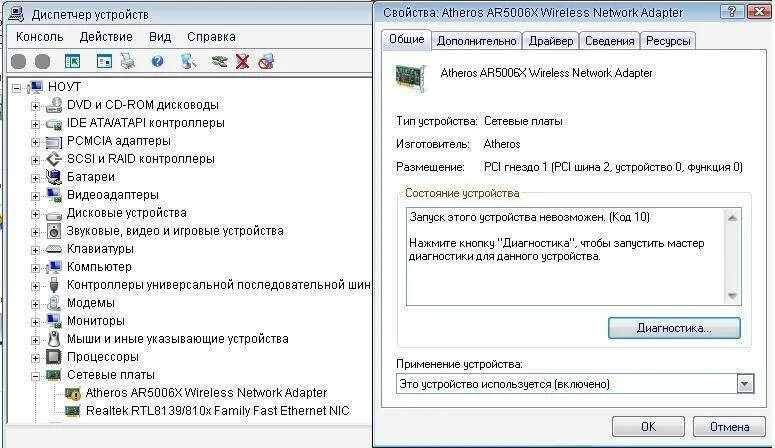This screenshot has height=448, width=775.
Task: Click the Сетевые платы network icon
Action: [54, 375]
